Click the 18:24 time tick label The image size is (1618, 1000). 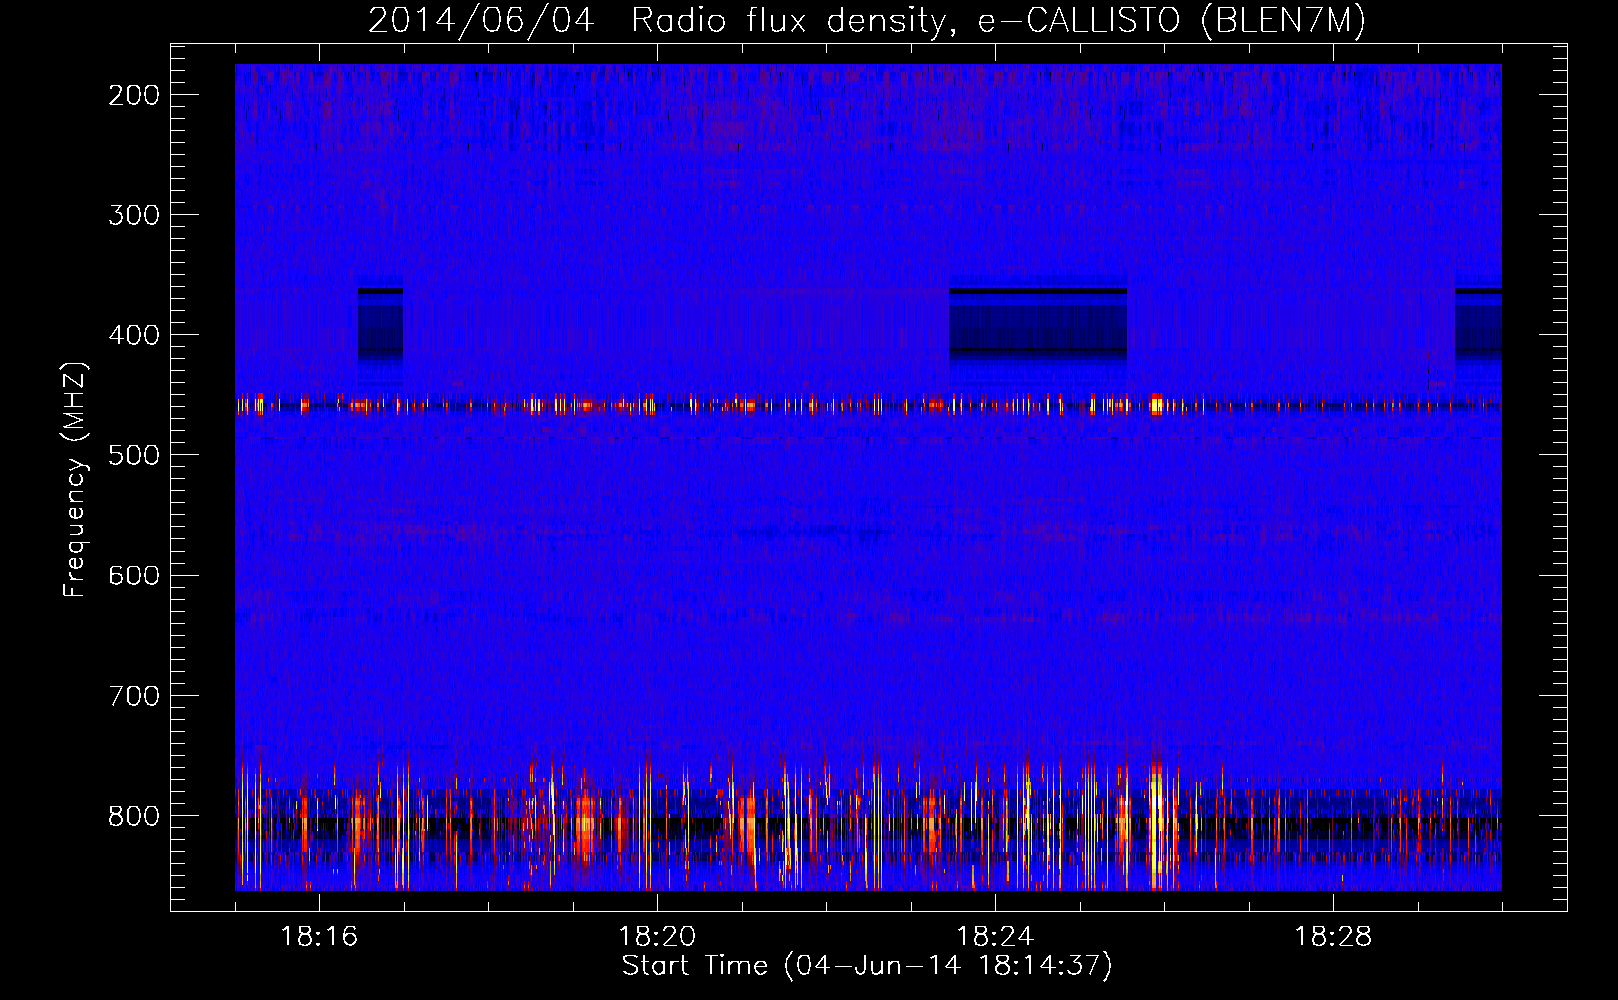995,937
